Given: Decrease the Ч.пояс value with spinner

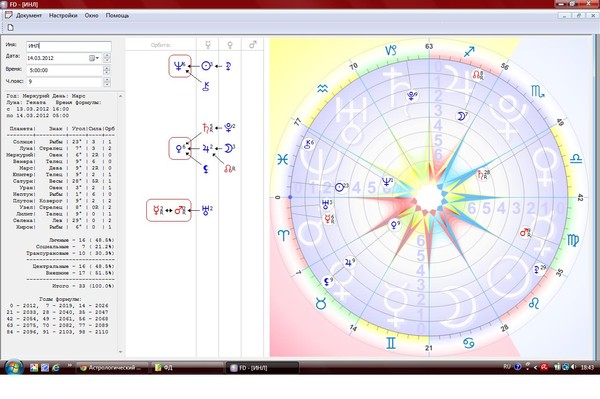Looking at the screenshot, I should (107, 84).
